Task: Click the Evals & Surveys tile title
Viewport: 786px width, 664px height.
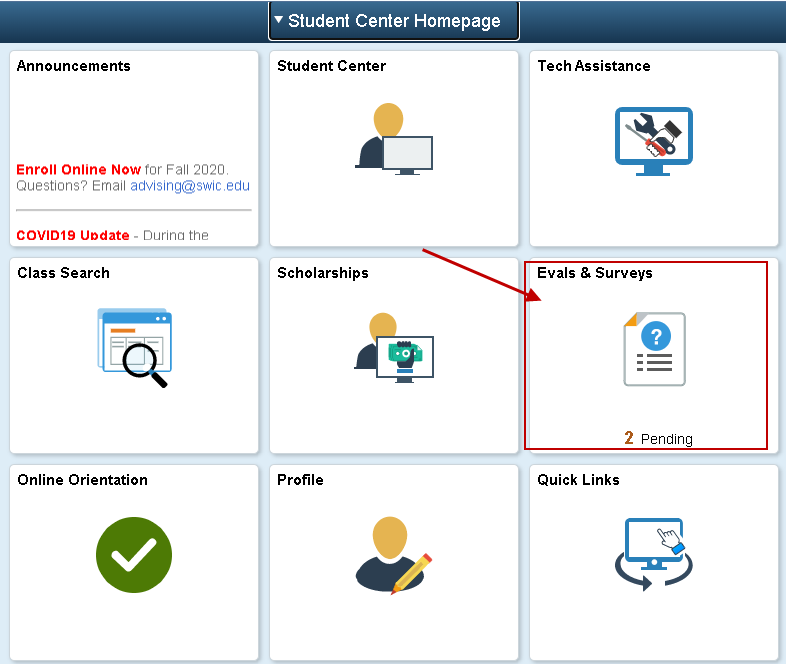Action: (594, 273)
